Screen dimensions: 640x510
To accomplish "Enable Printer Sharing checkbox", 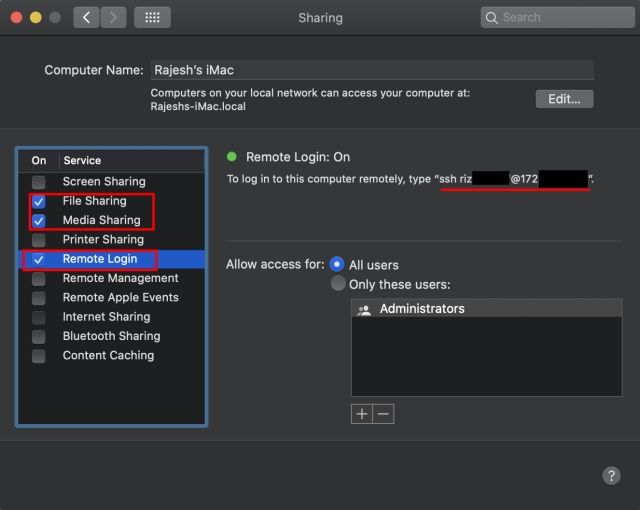I will point(39,240).
